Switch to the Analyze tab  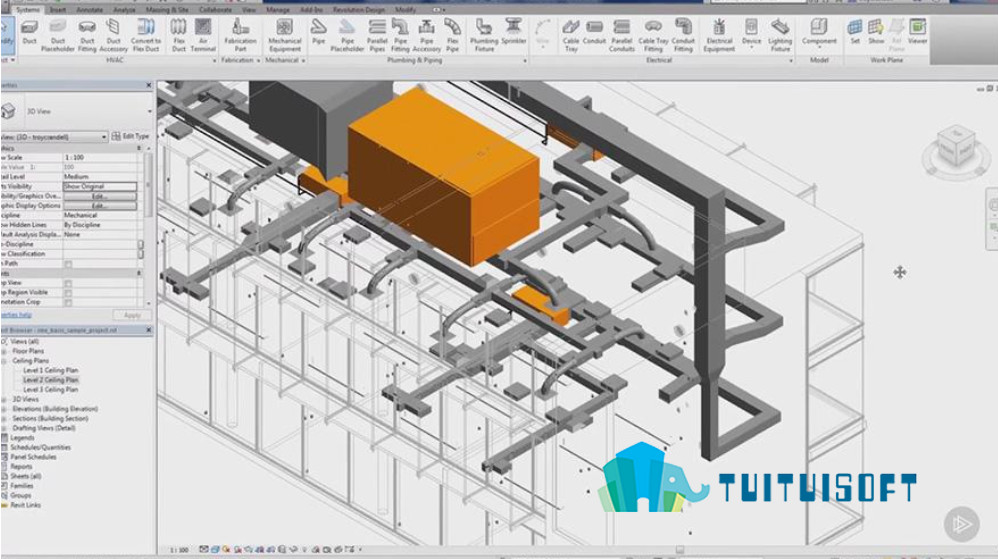pyautogui.click(x=124, y=10)
